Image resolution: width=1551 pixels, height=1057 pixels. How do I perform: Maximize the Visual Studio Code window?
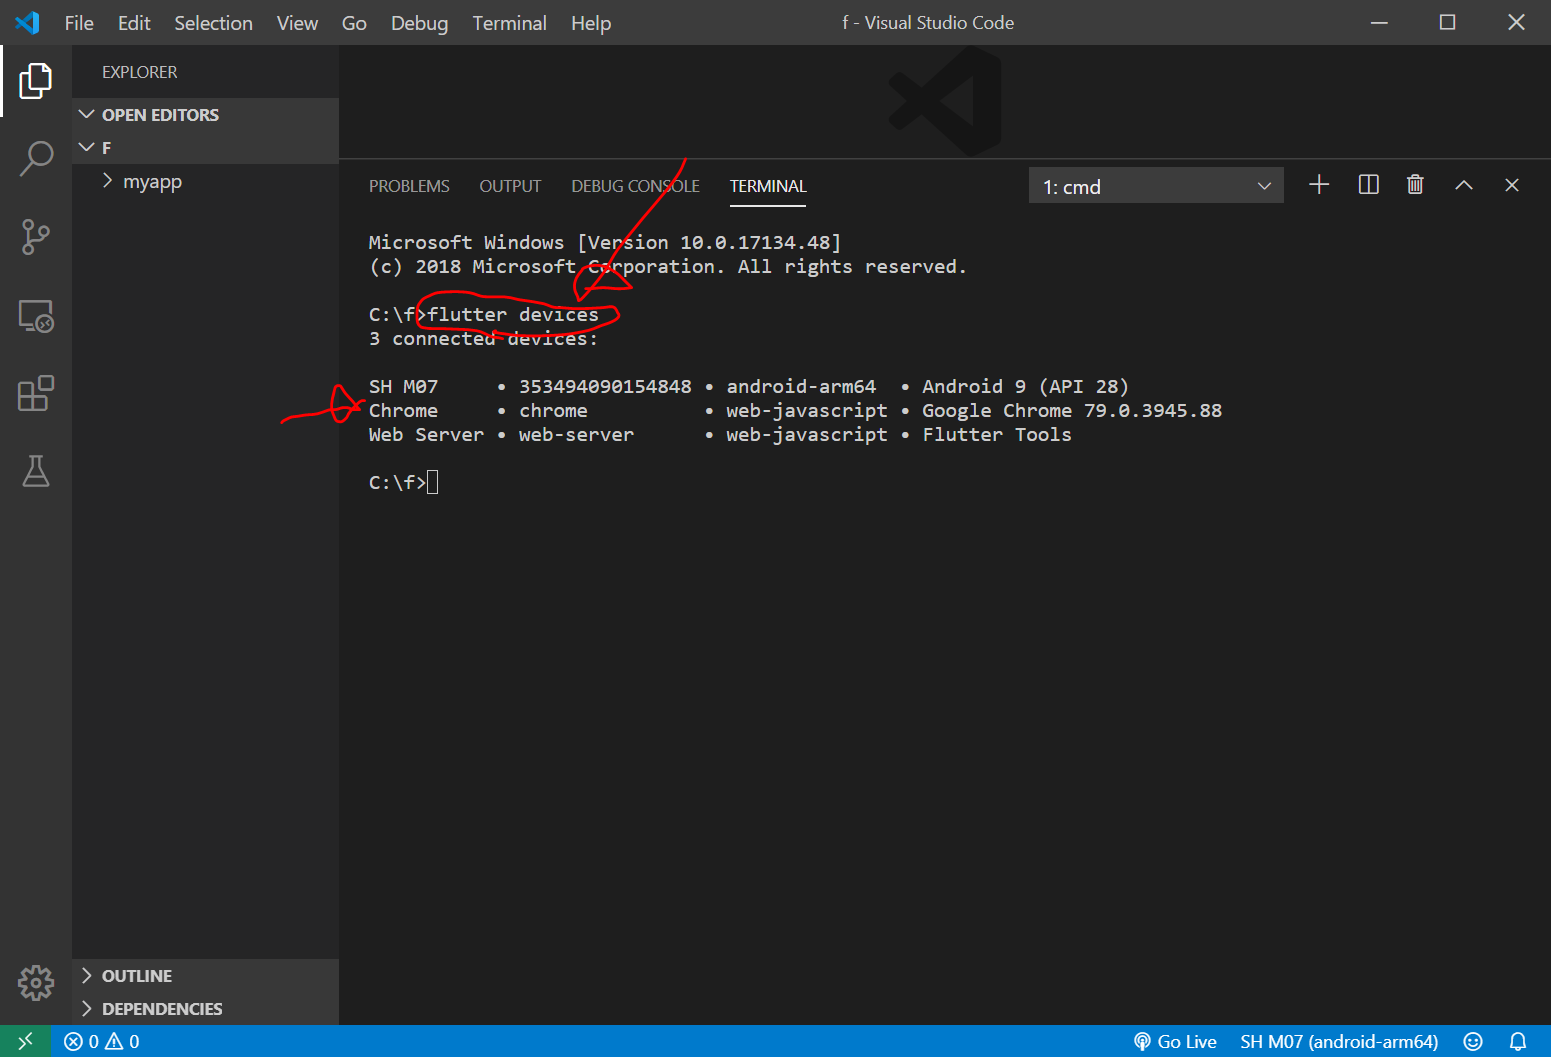click(x=1447, y=22)
